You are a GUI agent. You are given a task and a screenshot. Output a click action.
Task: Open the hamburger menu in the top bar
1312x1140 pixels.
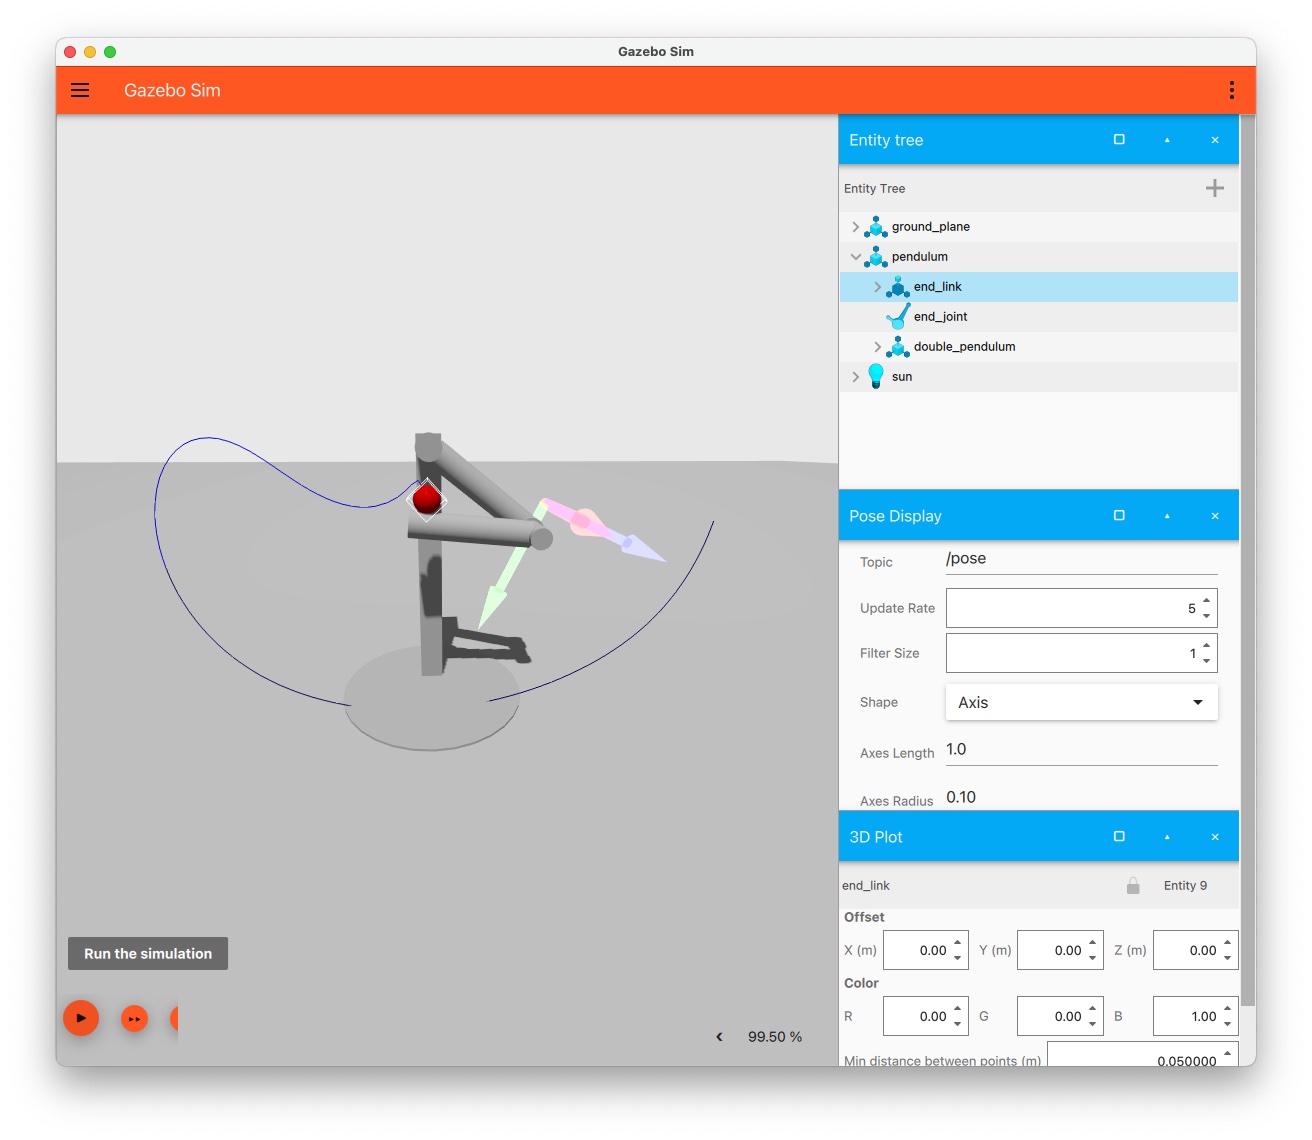pyautogui.click(x=80, y=90)
